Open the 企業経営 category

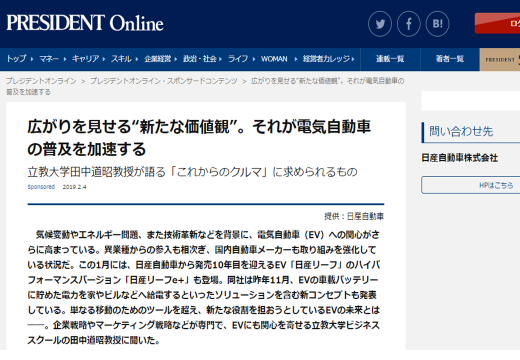click(158, 59)
